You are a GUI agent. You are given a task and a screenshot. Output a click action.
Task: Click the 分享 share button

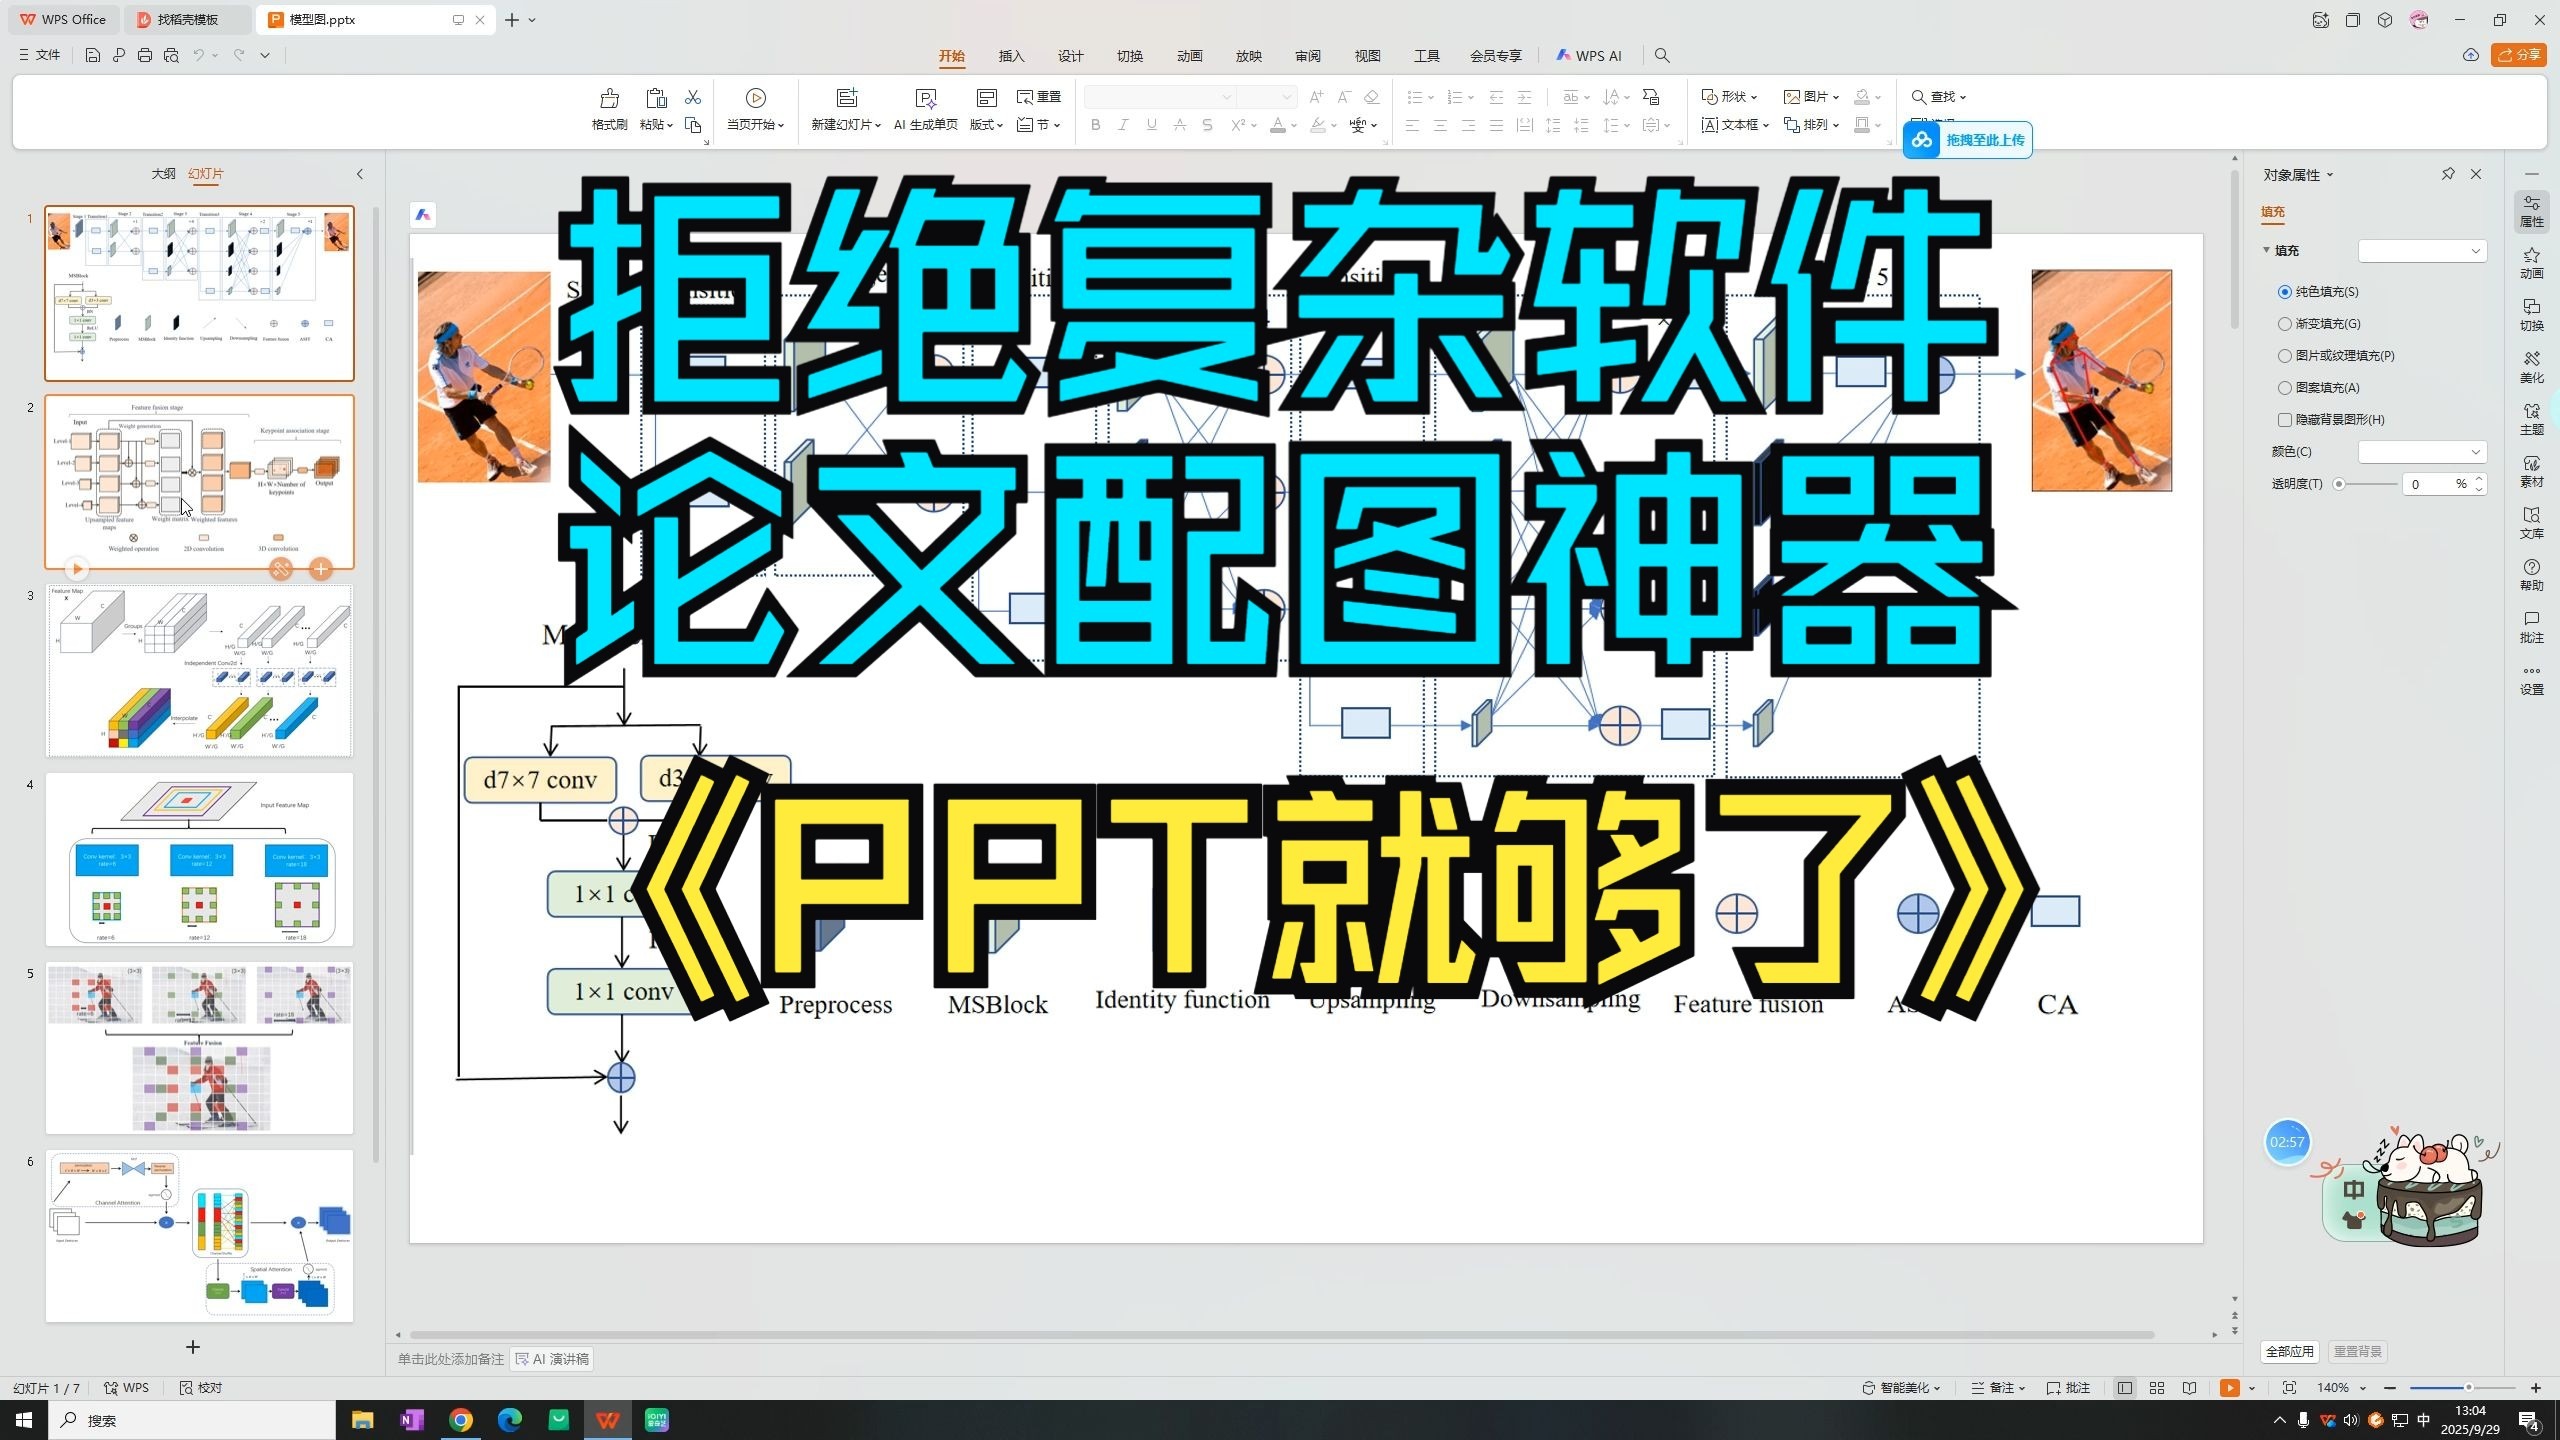(x=2519, y=55)
